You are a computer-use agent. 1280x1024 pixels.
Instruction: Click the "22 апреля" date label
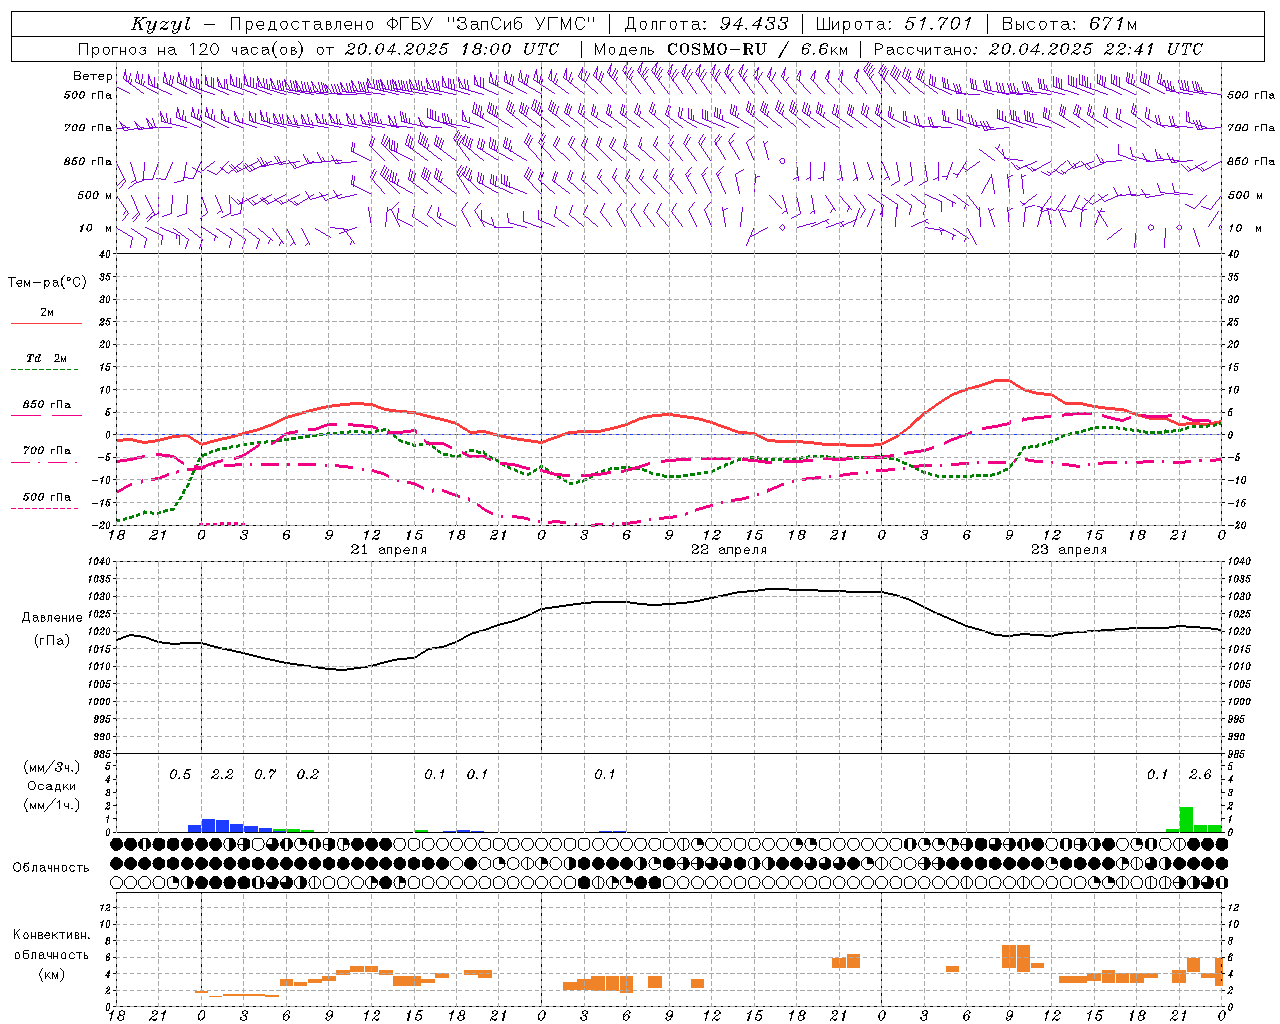[729, 550]
